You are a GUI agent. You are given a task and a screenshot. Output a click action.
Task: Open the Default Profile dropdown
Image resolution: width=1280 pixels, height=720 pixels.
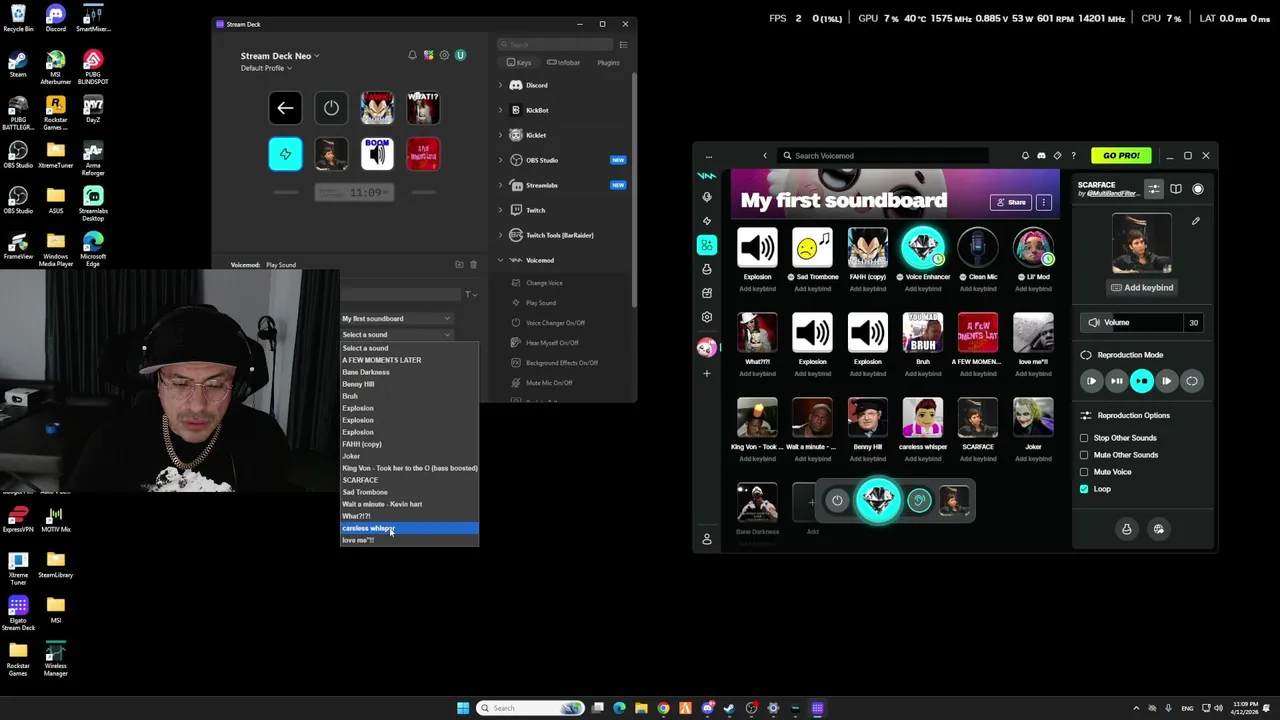266,68
